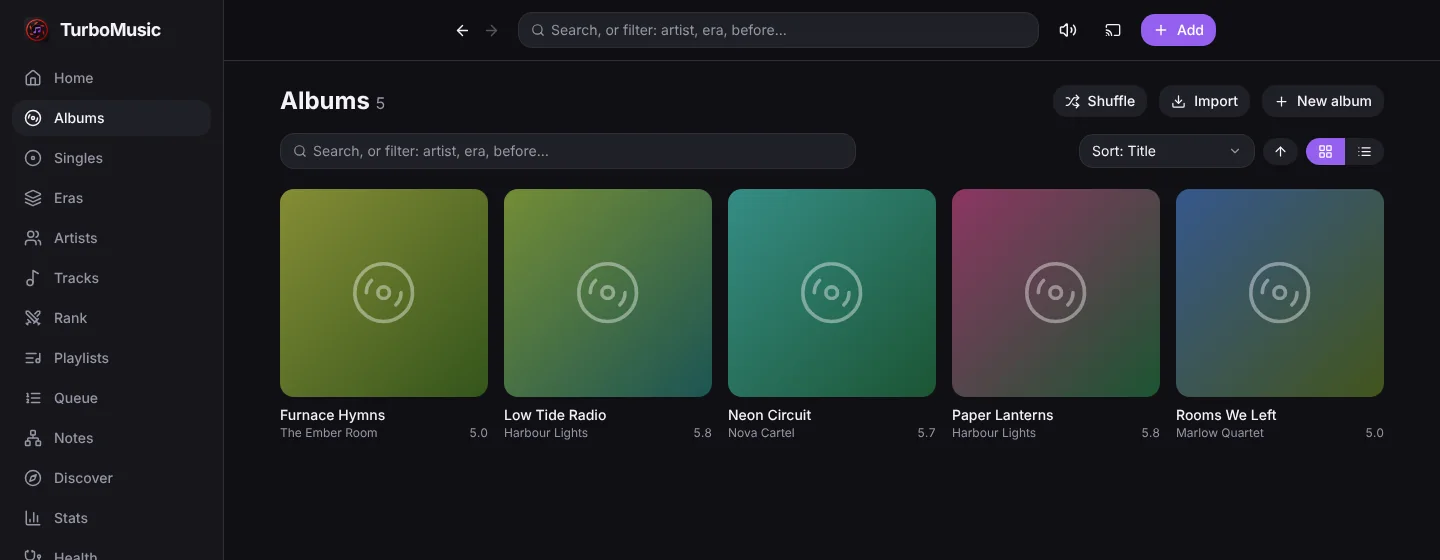Open the volume speaker control
Viewport: 1440px width, 560px height.
coord(1068,30)
